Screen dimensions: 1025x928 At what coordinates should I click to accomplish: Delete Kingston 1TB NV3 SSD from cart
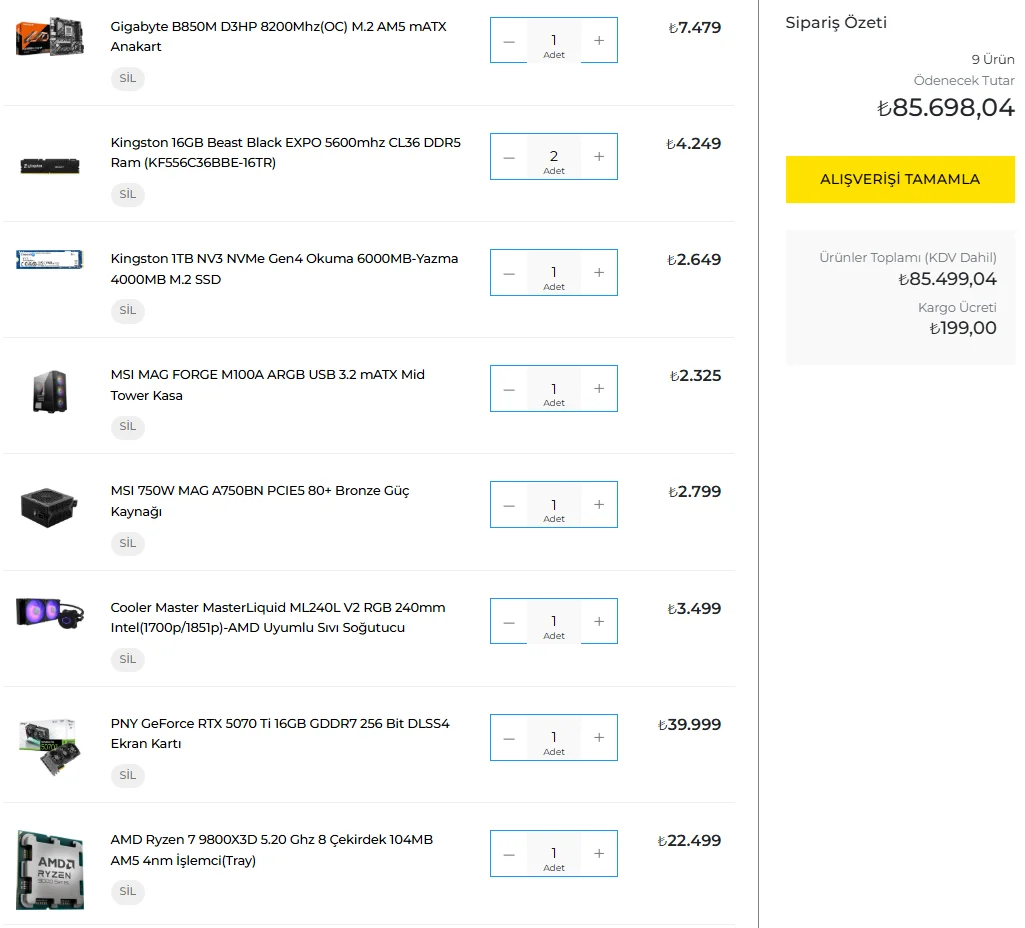128,311
